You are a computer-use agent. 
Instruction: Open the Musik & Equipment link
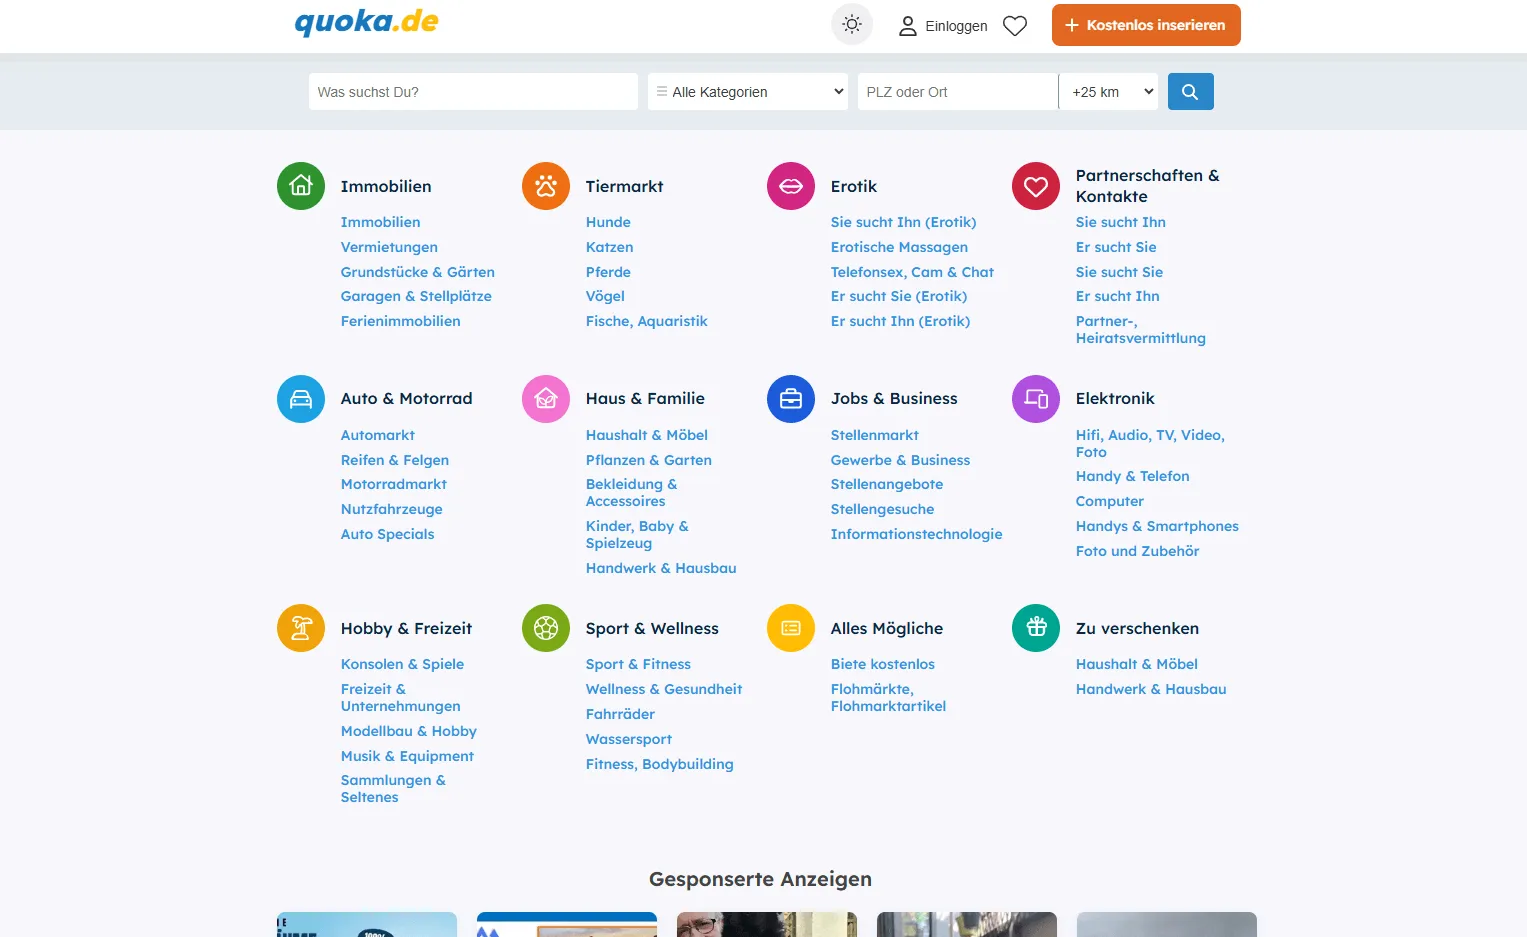coord(407,756)
